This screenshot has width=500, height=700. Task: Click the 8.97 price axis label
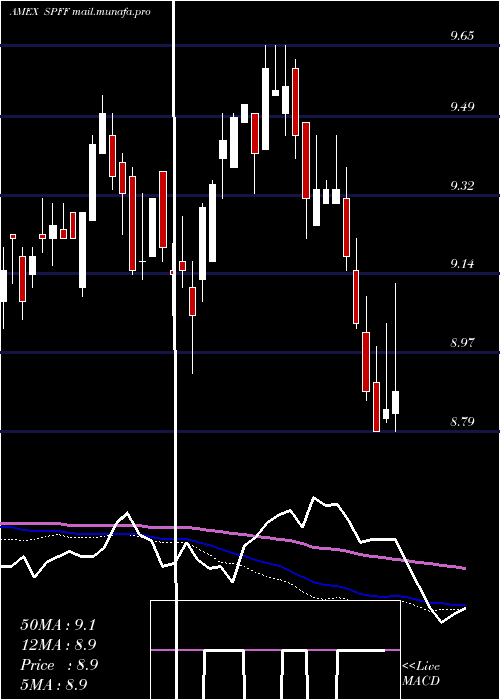tap(462, 343)
